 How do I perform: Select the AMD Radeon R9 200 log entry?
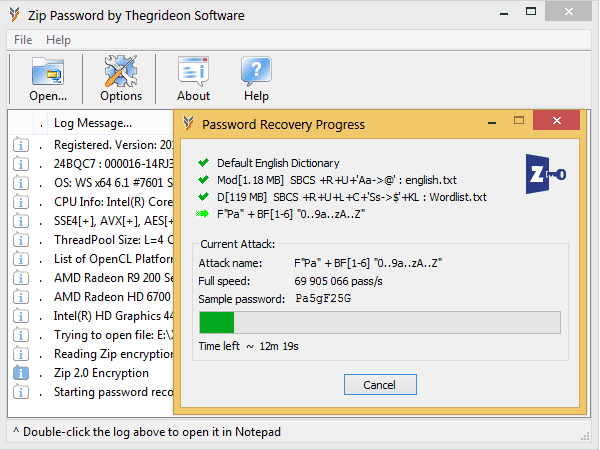pos(113,278)
